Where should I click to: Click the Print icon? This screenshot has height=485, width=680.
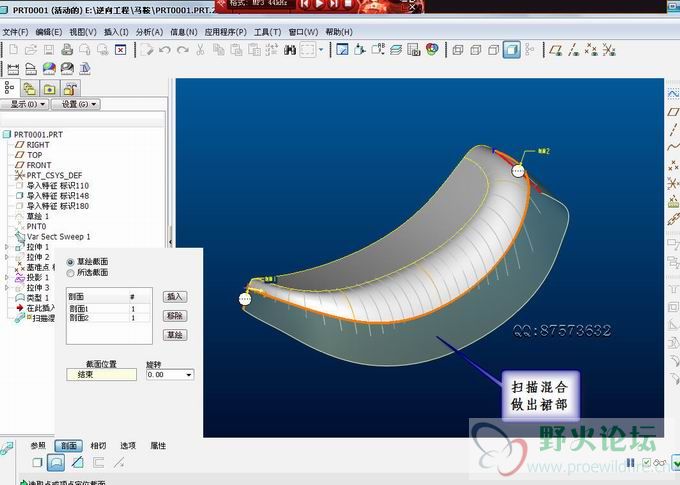tap(67, 50)
